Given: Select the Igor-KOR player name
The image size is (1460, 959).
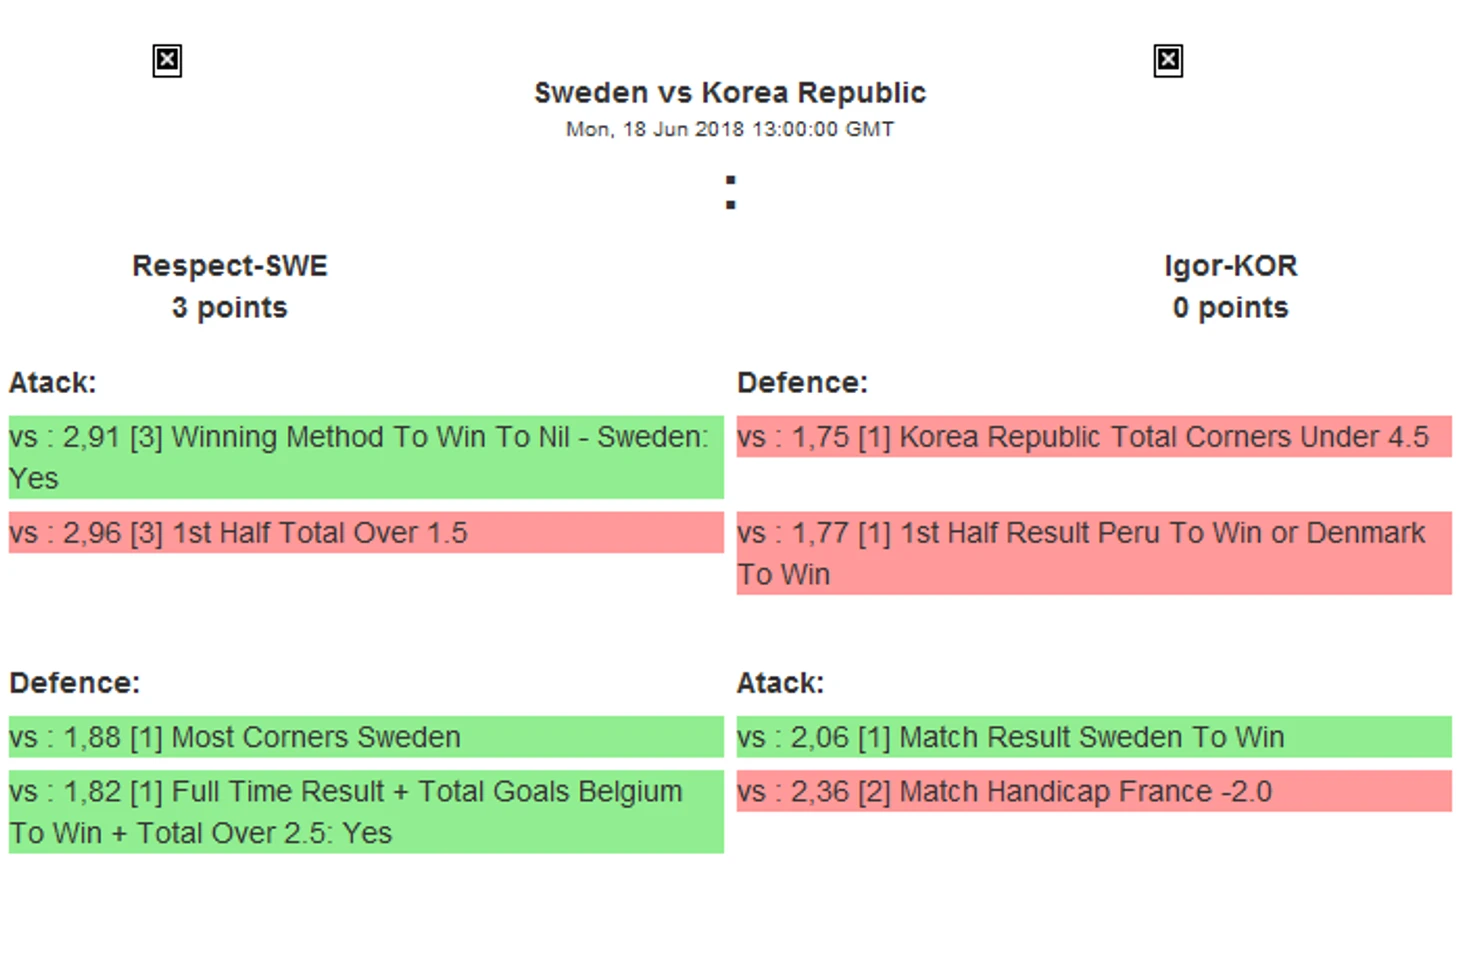Looking at the screenshot, I should pos(1230,266).
